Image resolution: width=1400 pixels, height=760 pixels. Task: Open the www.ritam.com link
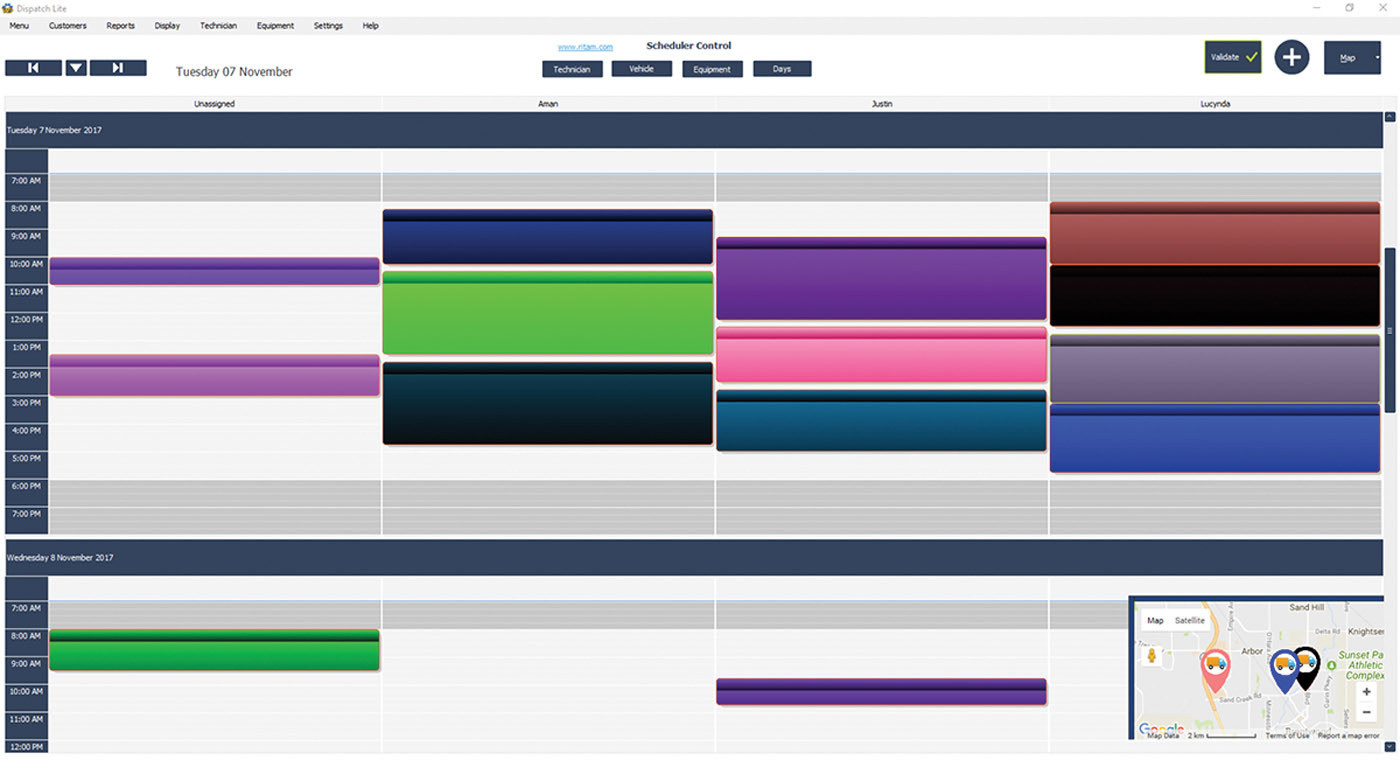pos(585,47)
